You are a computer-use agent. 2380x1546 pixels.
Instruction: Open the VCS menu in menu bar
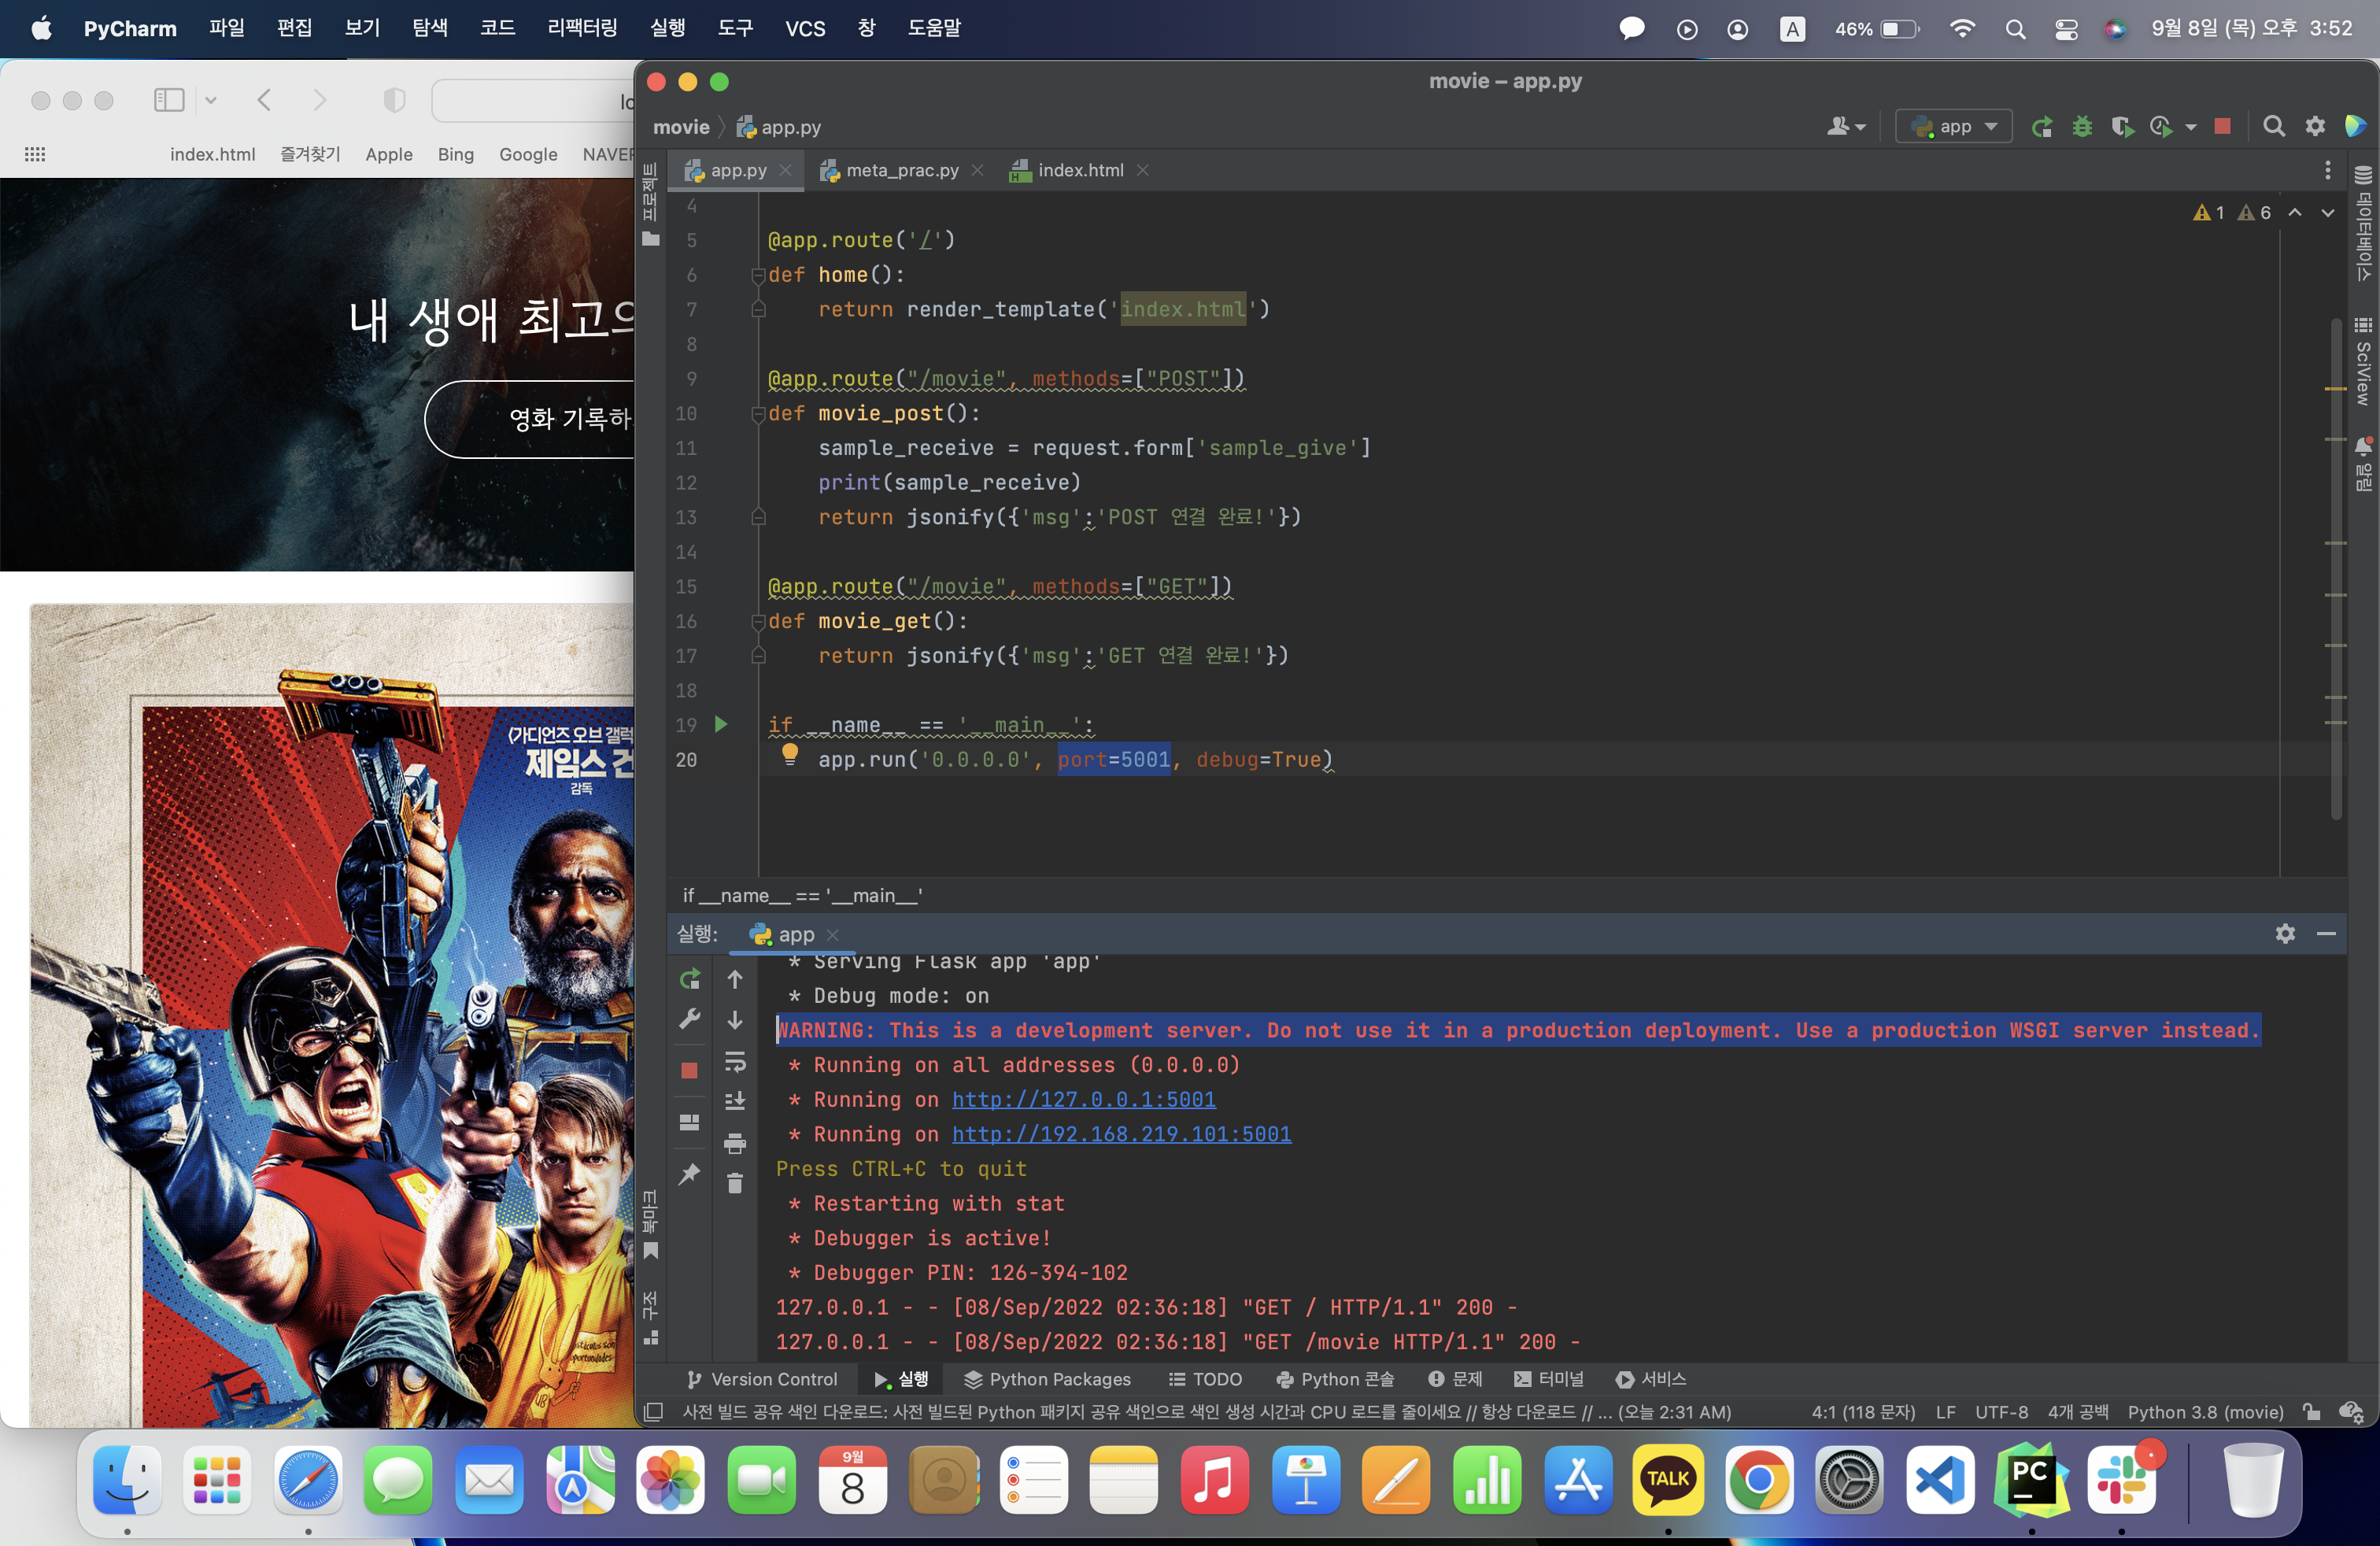click(x=805, y=28)
